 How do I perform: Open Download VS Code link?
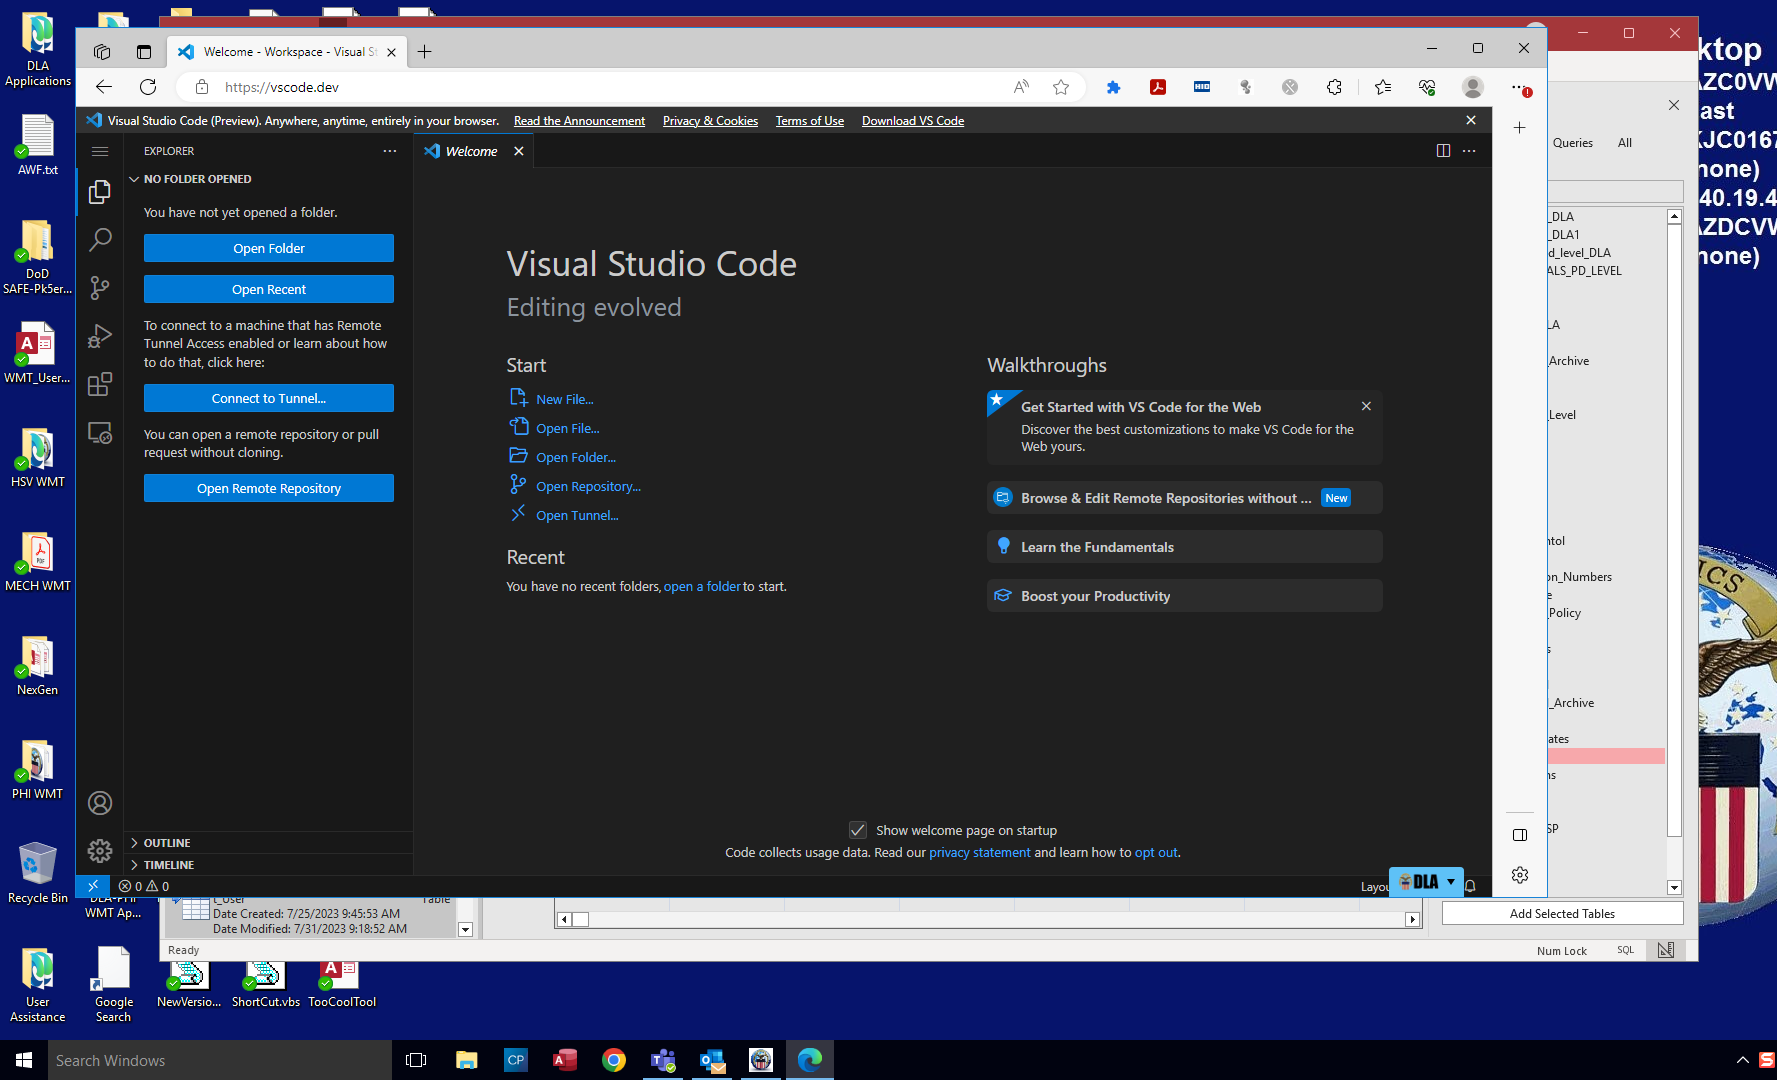tap(913, 121)
